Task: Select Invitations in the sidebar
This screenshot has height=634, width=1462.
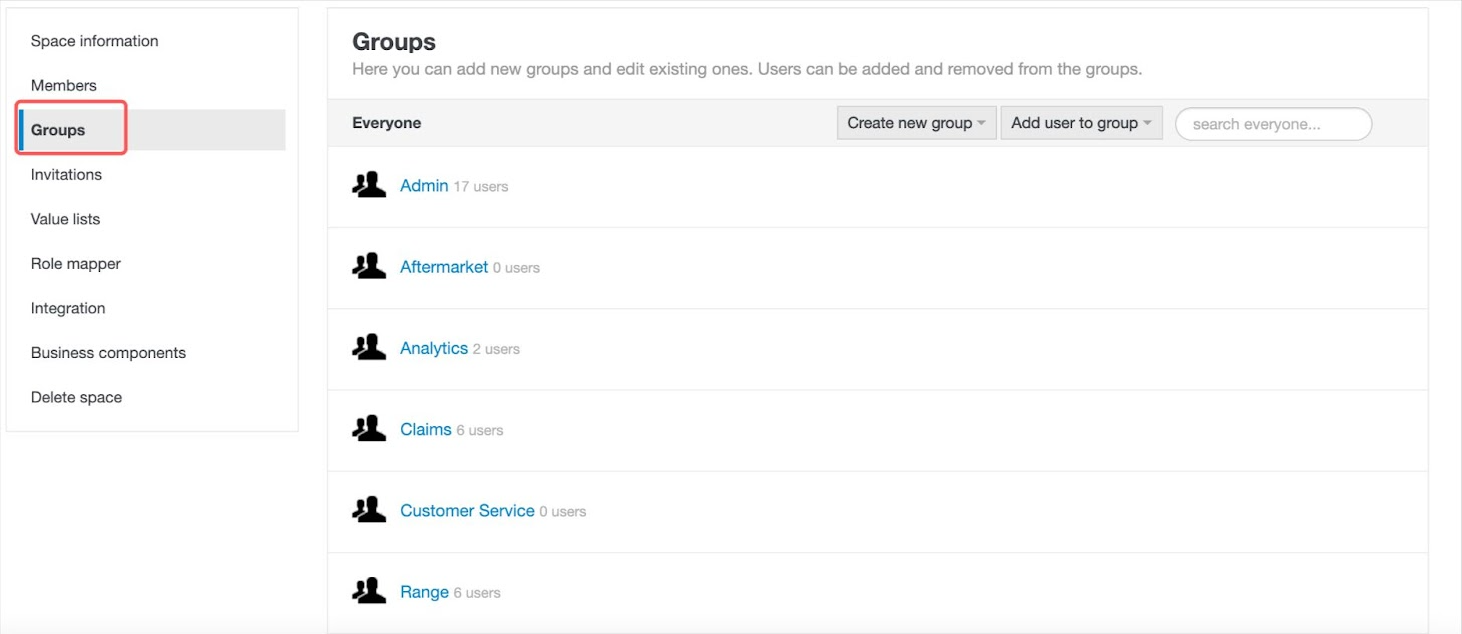Action: tap(67, 174)
